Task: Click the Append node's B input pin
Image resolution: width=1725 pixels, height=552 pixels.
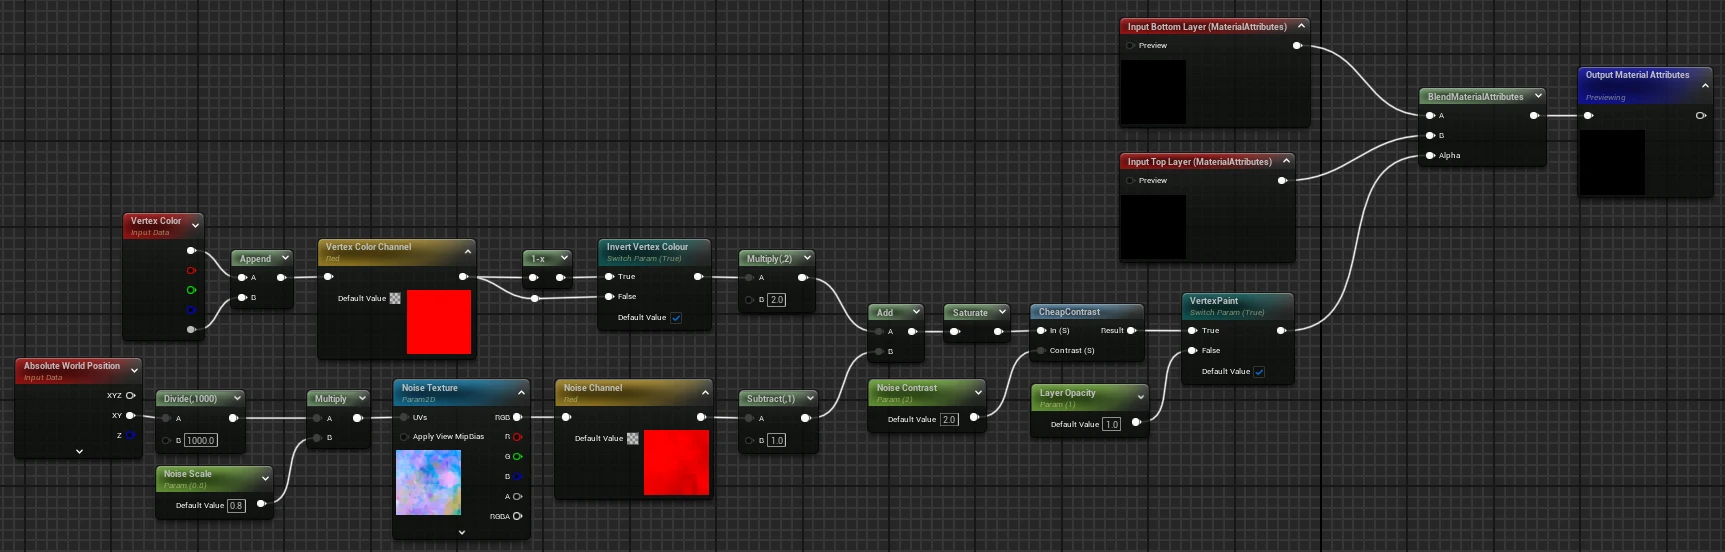Action: 242,297
